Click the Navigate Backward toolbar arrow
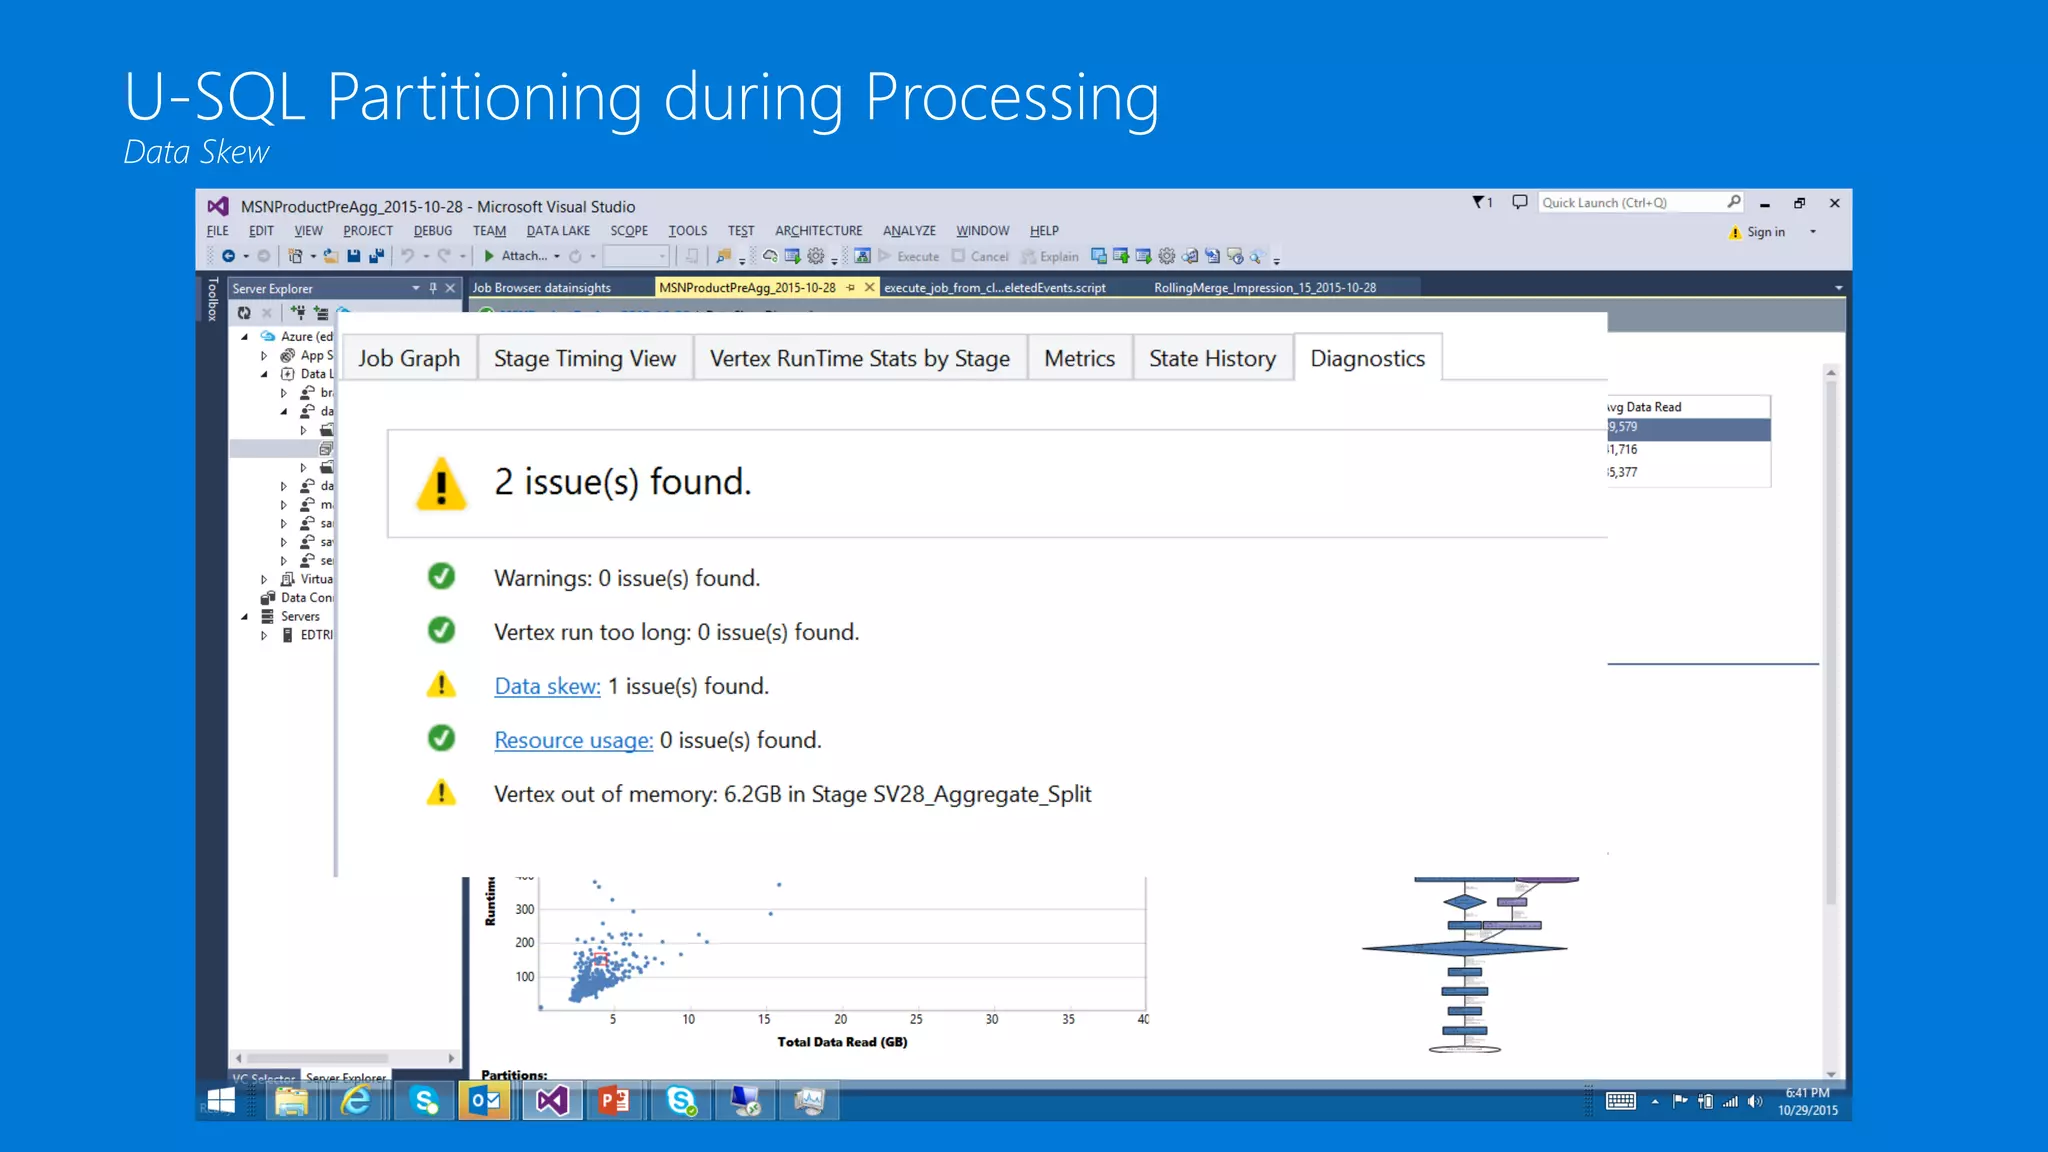Viewport: 2048px width, 1152px height. click(229, 256)
